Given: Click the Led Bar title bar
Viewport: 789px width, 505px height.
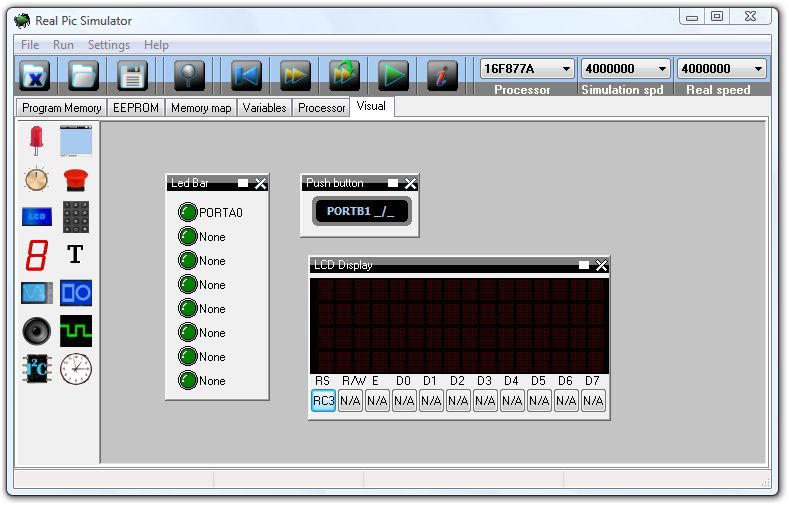Looking at the screenshot, I should pyautogui.click(x=217, y=183).
